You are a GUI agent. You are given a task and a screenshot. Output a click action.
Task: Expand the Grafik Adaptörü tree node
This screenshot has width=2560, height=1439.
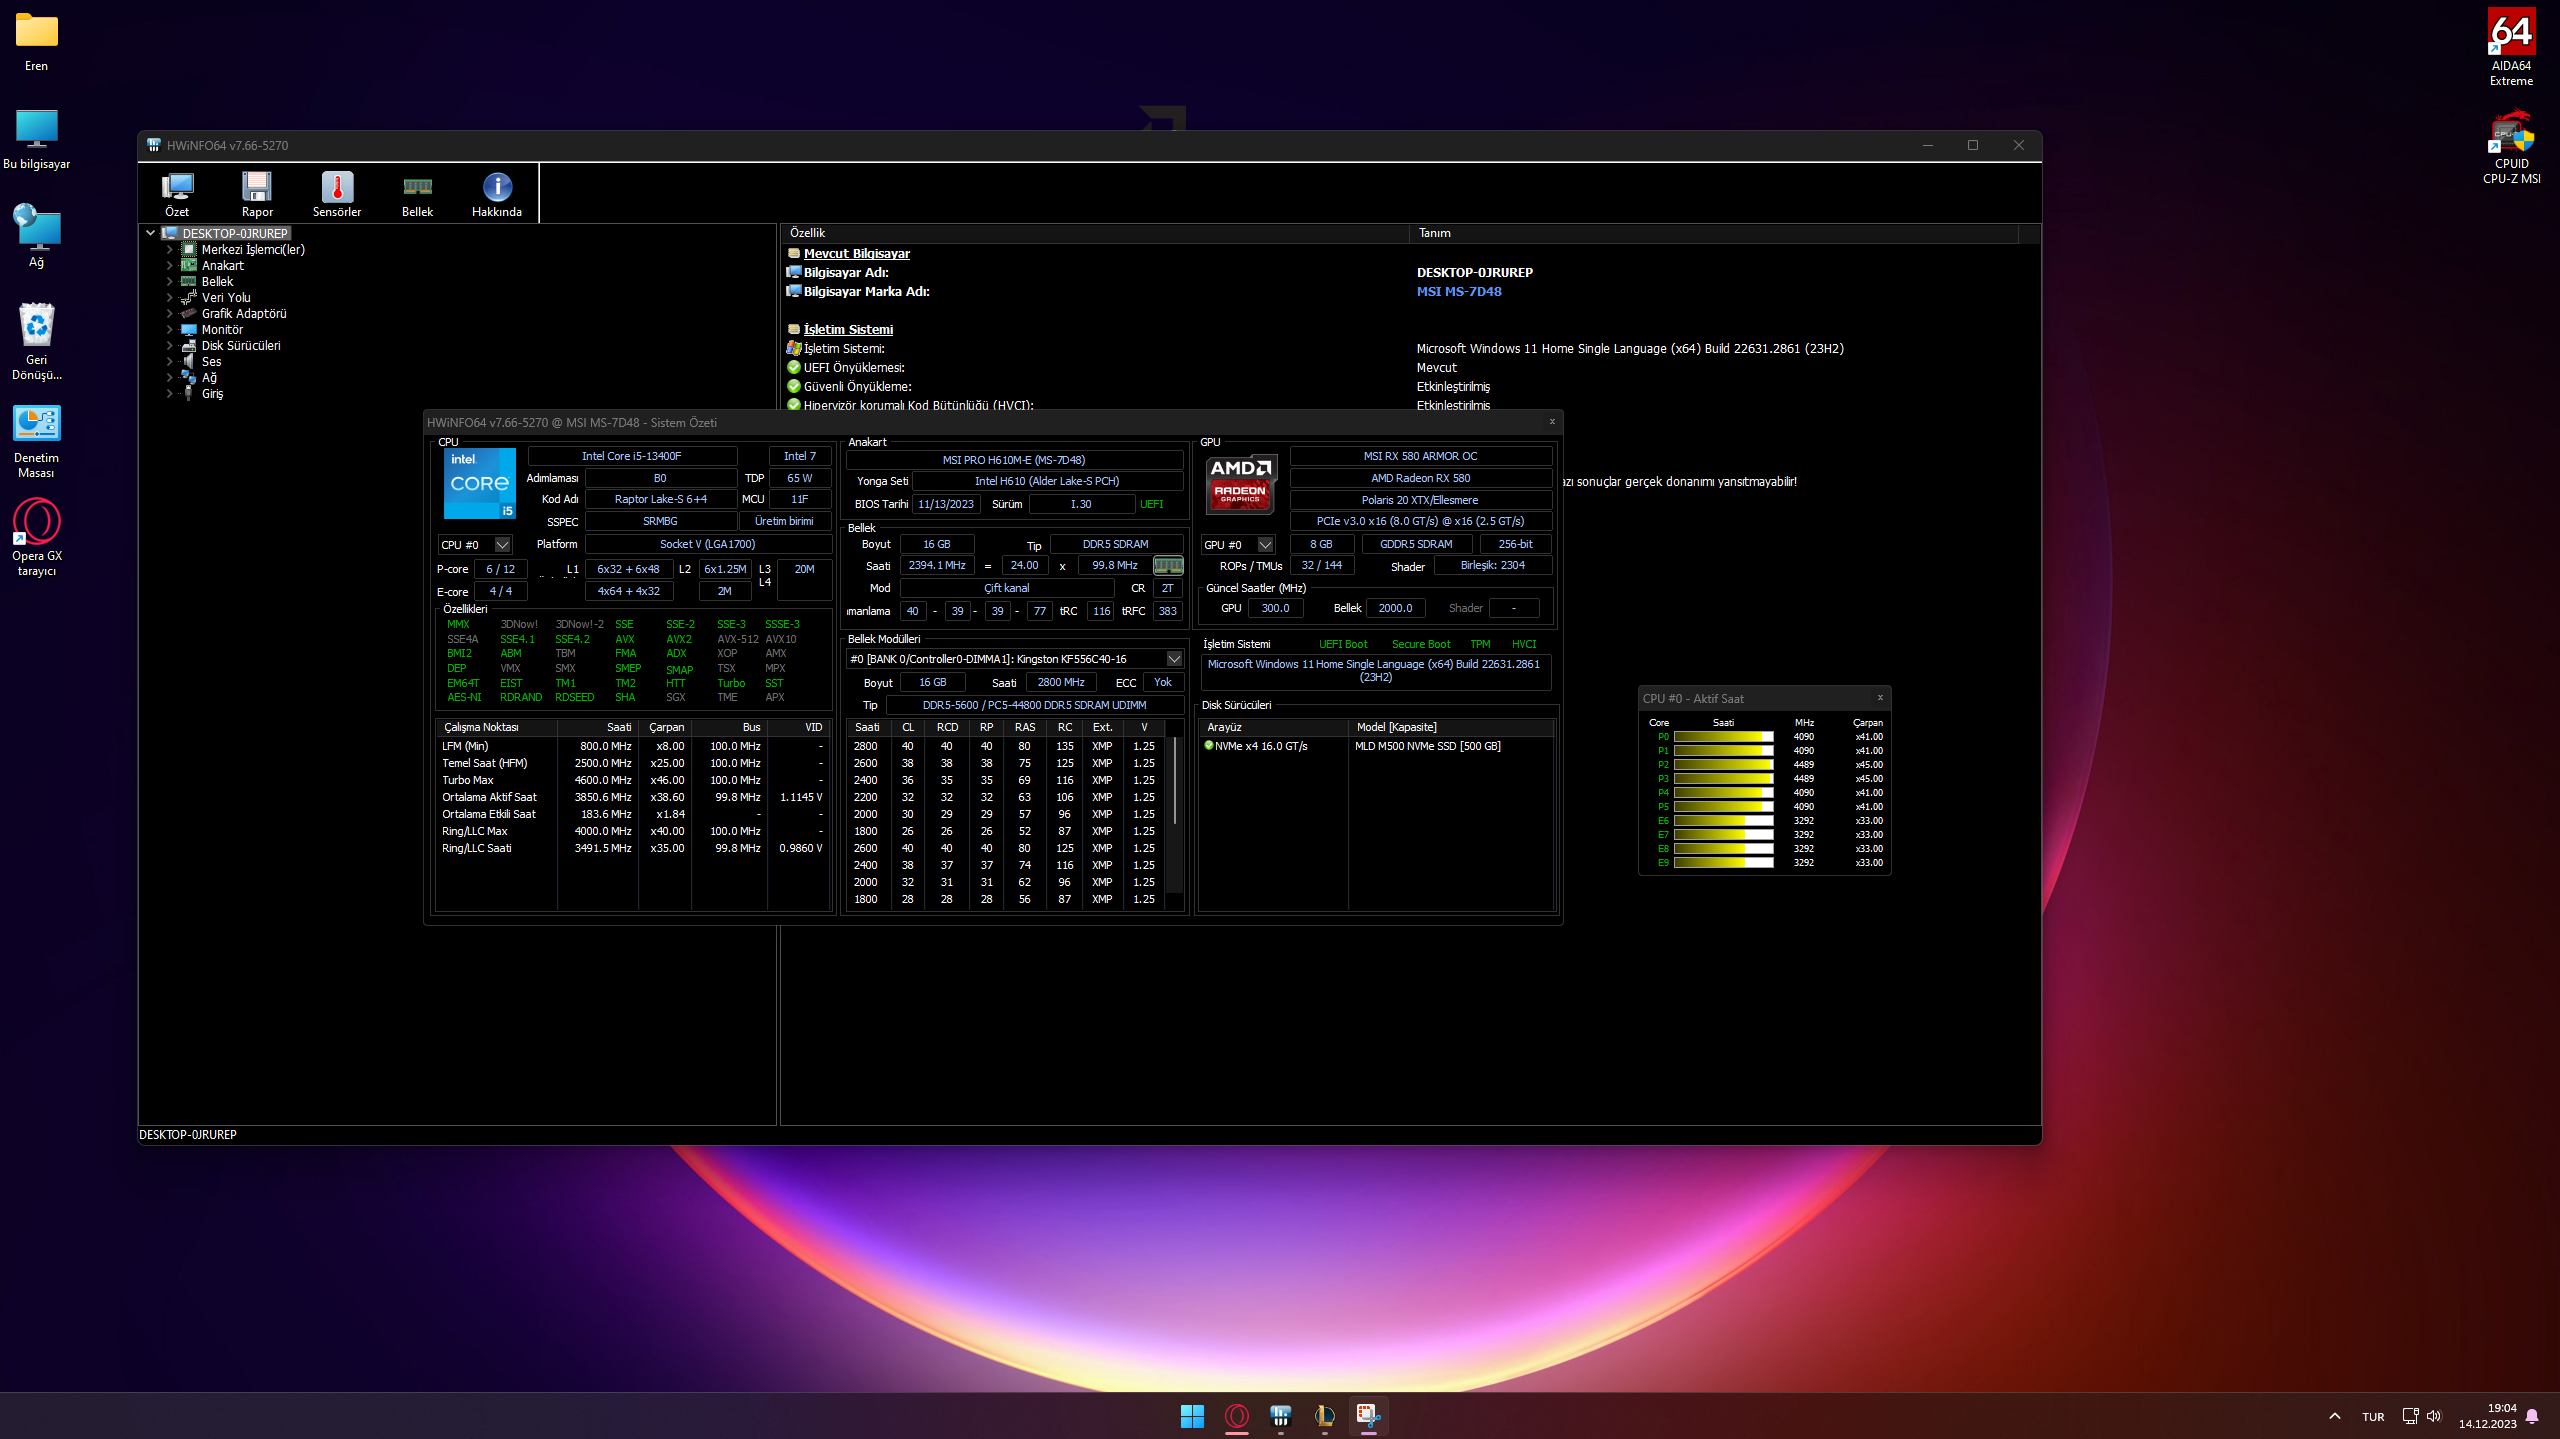169,314
